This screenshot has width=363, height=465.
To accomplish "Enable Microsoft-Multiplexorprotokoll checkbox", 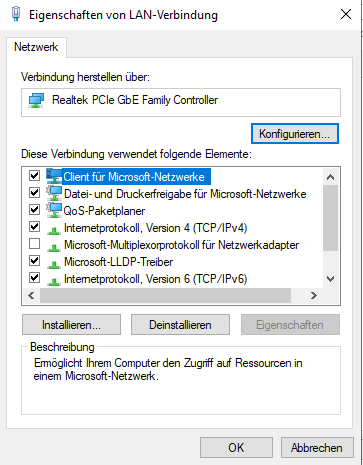I will tap(35, 244).
